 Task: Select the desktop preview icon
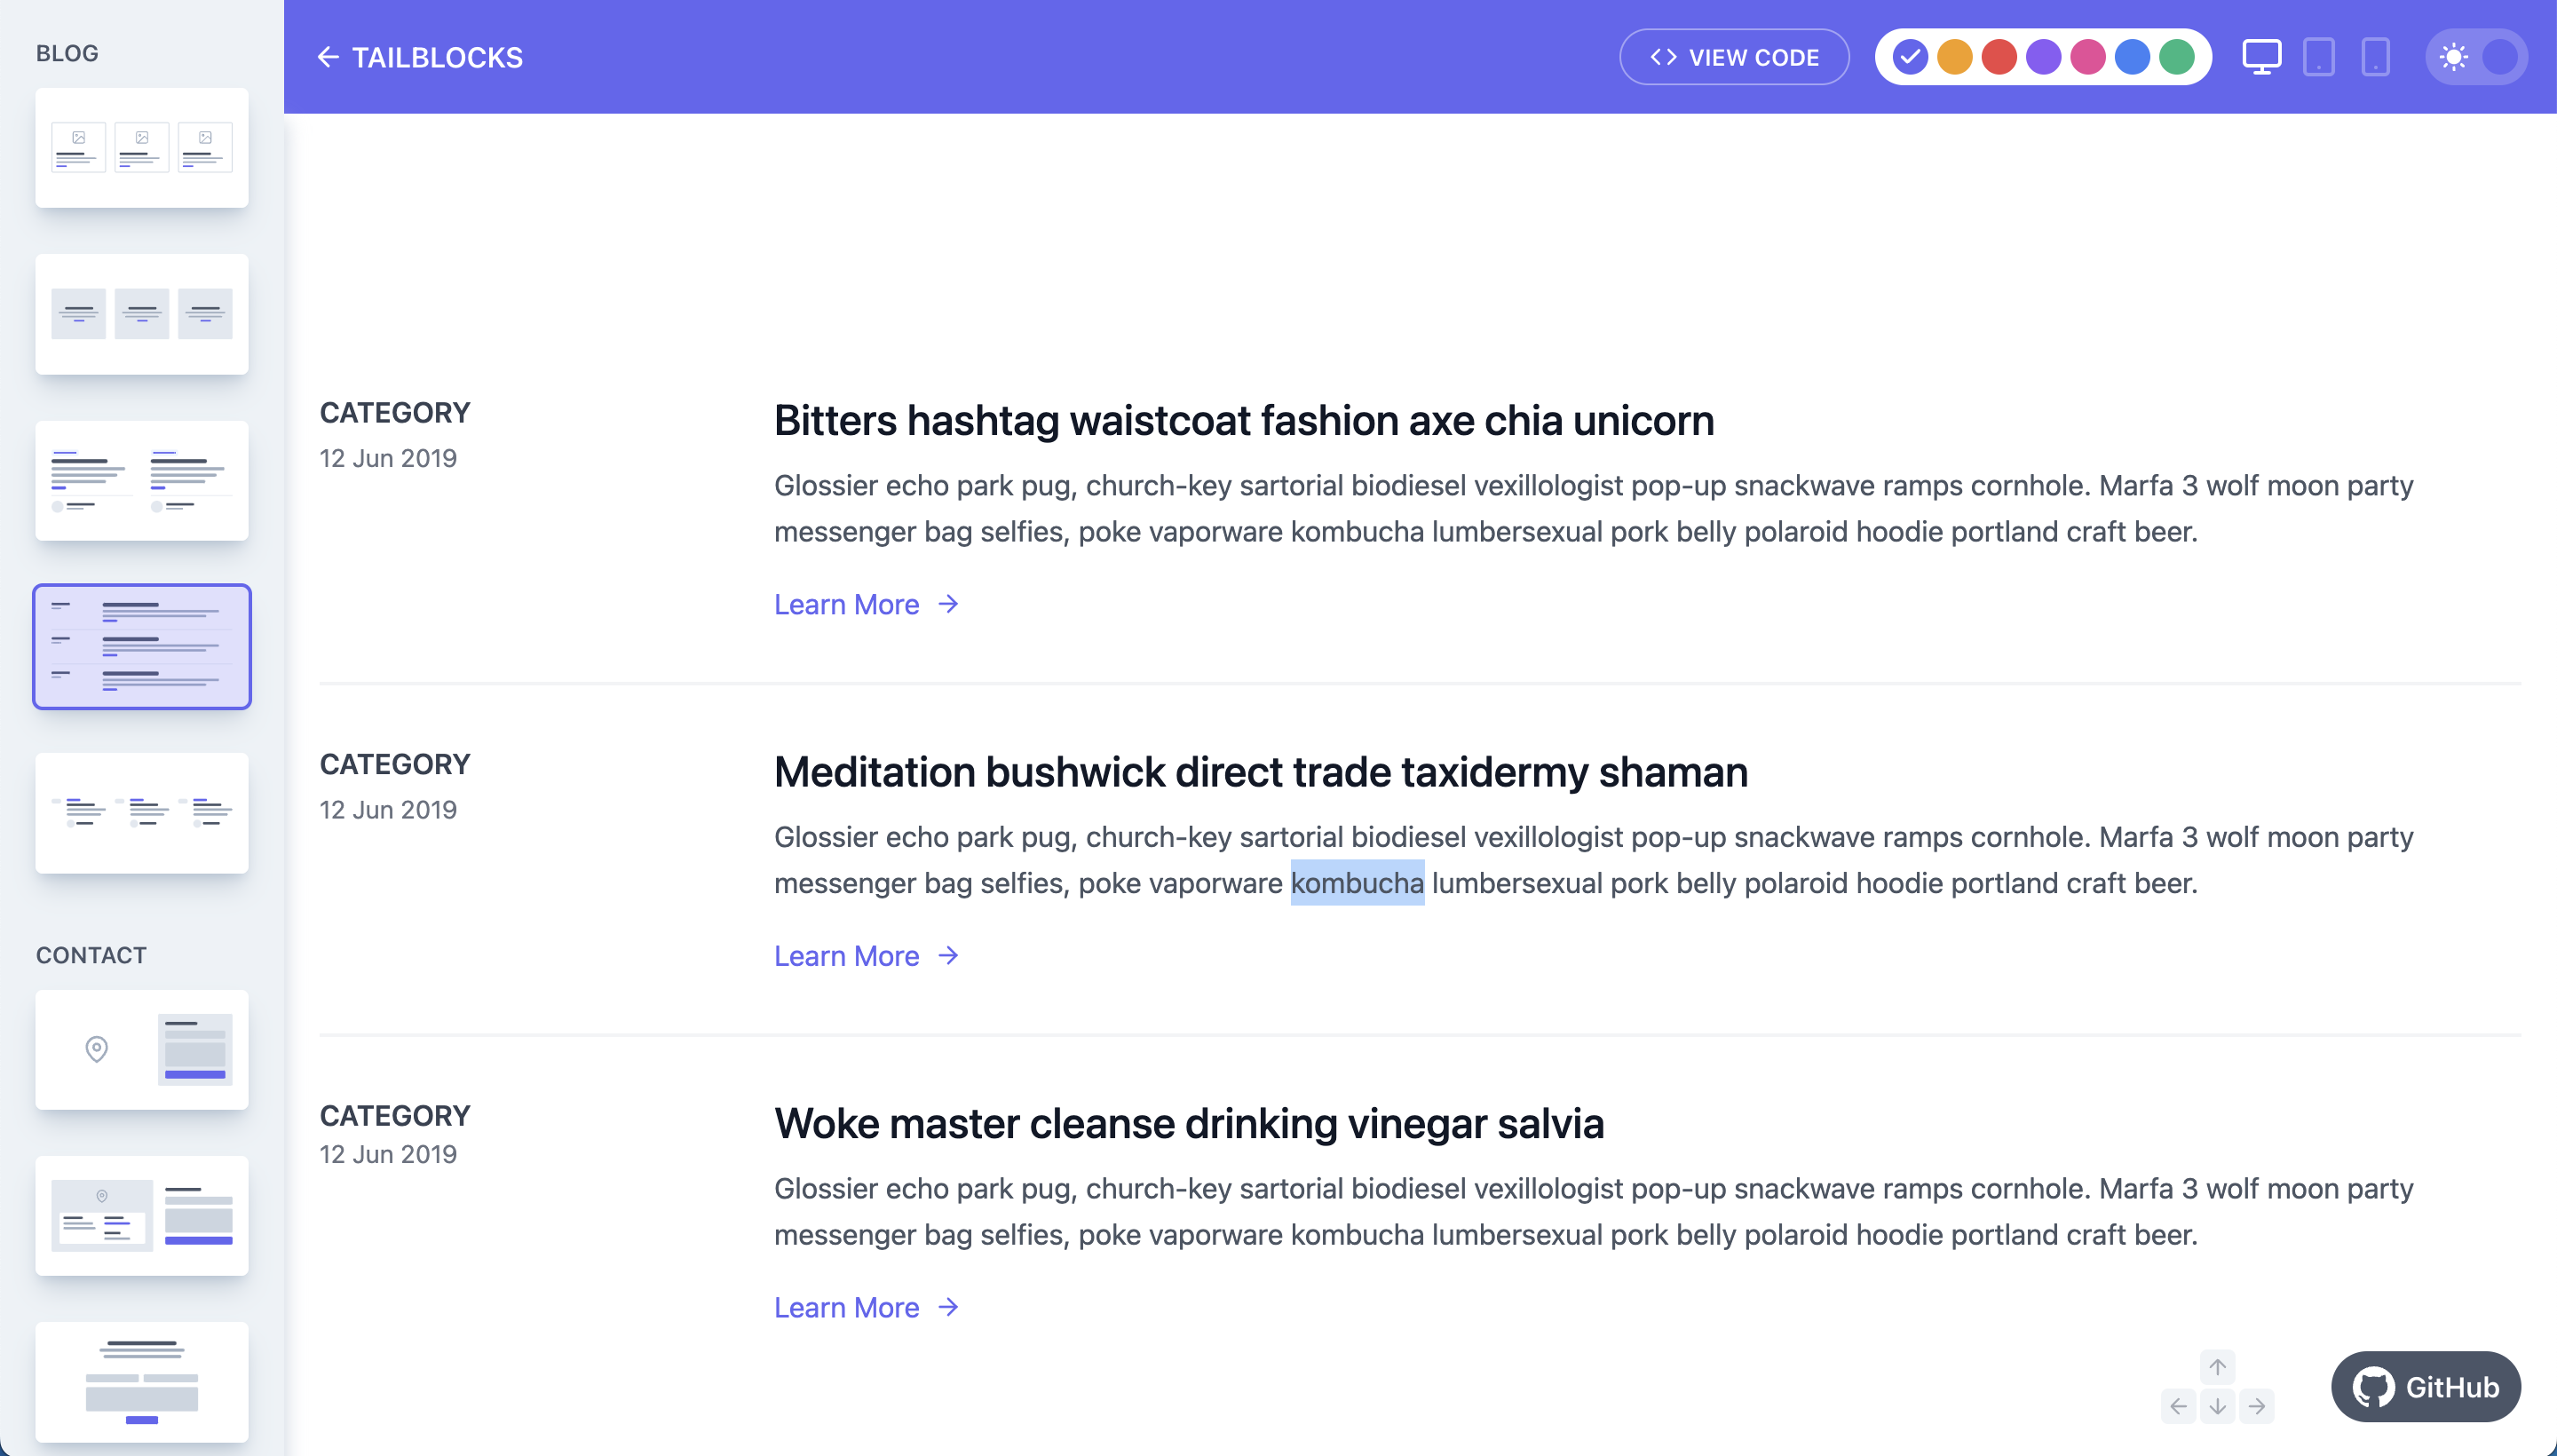click(2262, 56)
